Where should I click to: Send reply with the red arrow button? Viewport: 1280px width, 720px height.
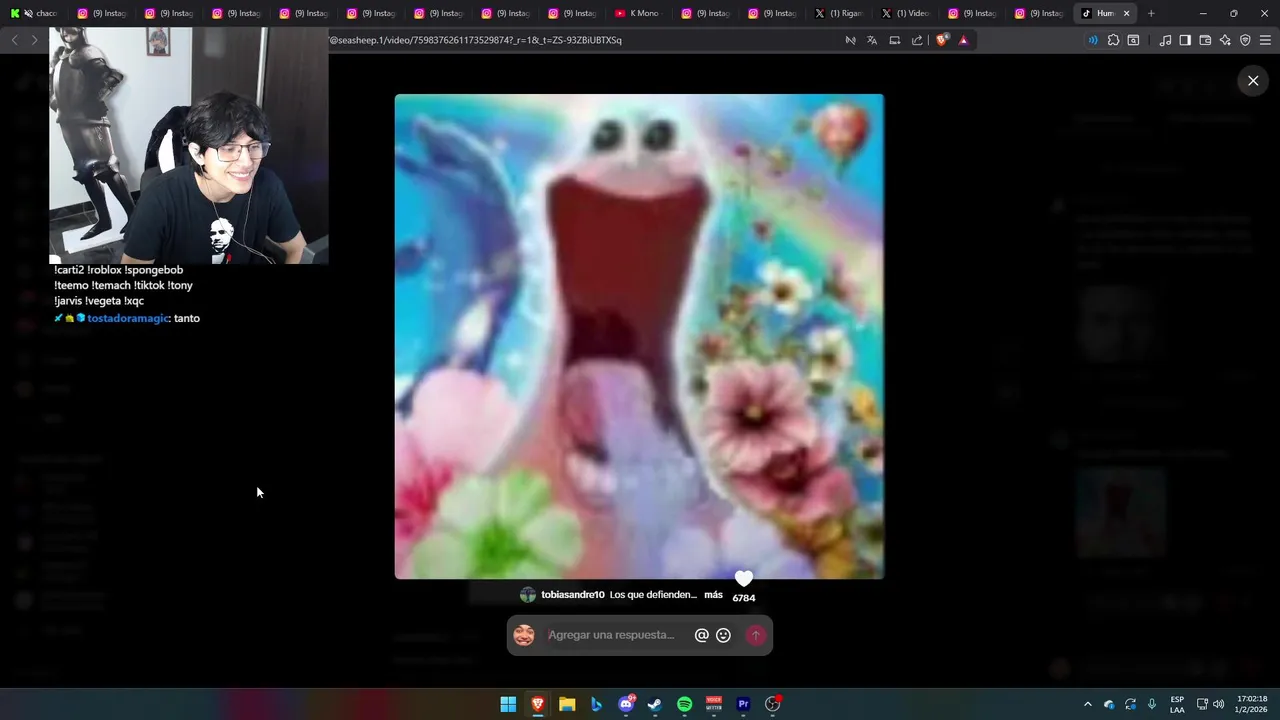(756, 635)
